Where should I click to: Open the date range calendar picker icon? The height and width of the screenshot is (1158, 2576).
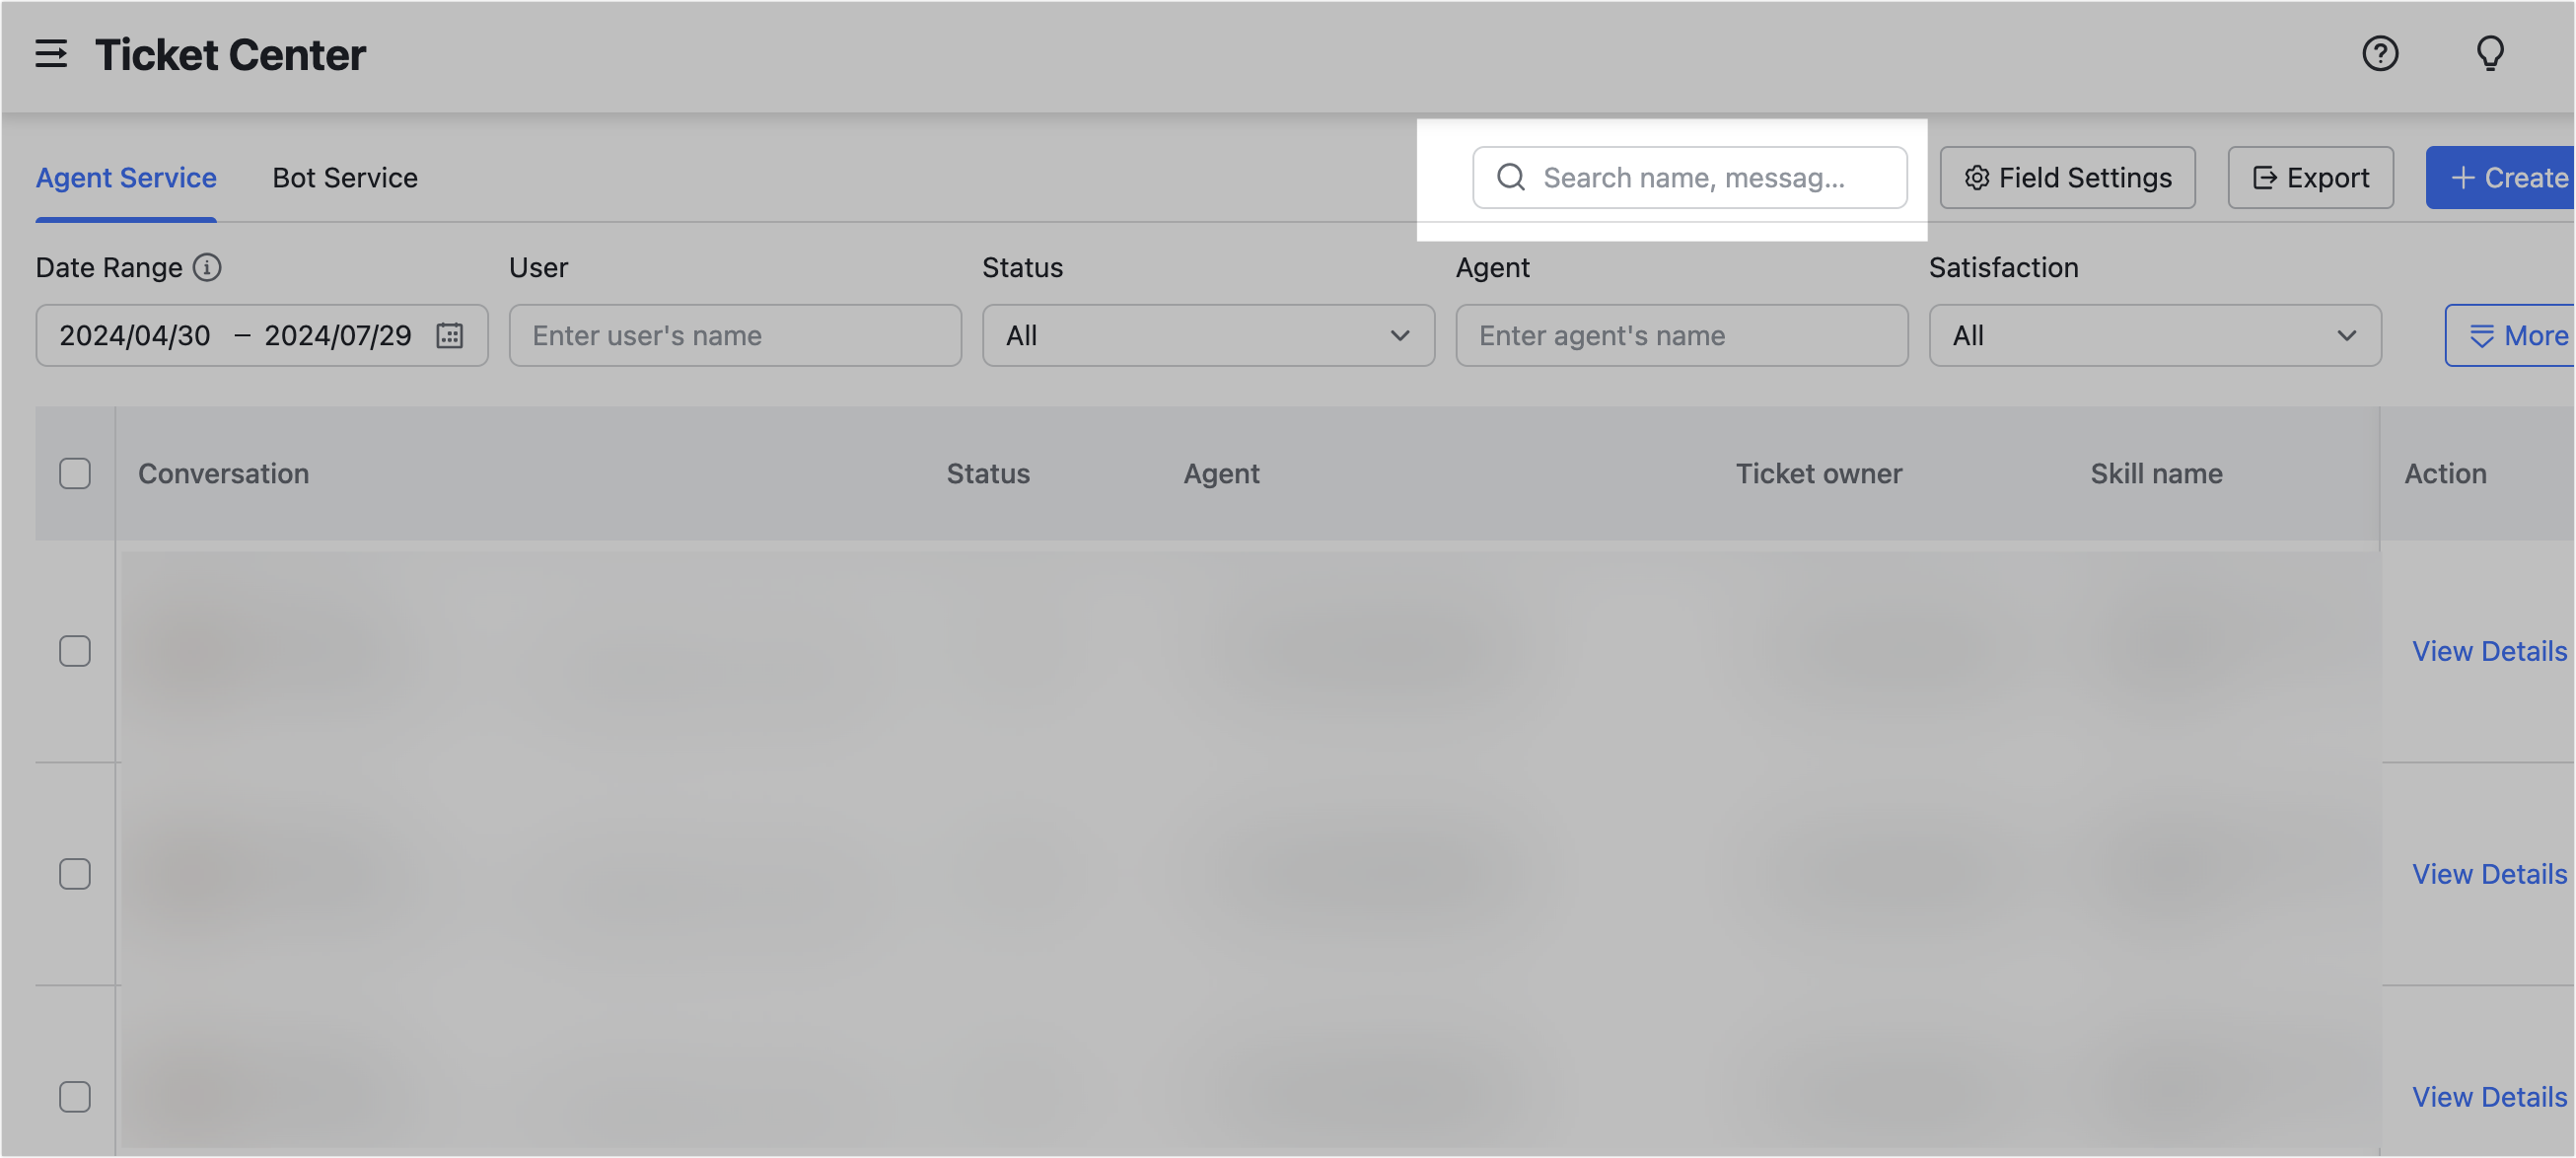(449, 335)
